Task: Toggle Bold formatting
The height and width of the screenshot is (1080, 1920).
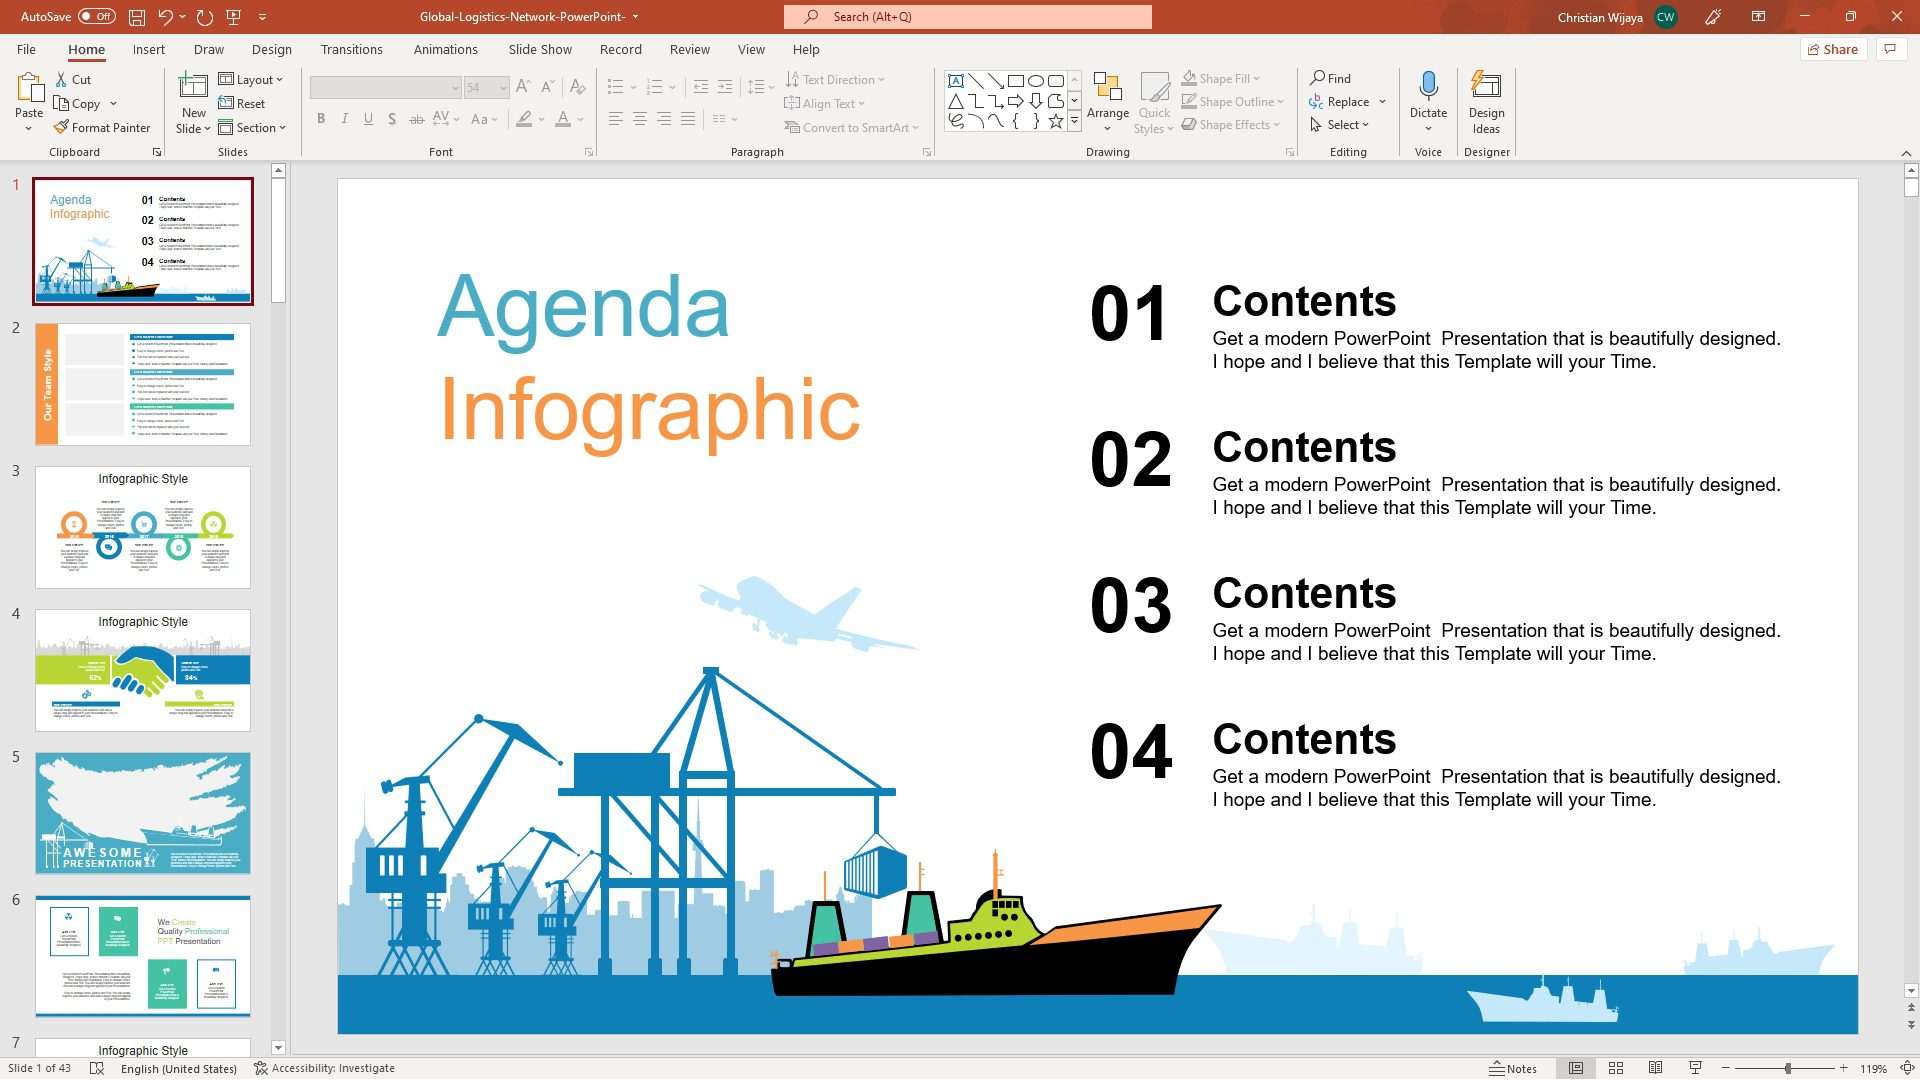Action: pos(321,119)
